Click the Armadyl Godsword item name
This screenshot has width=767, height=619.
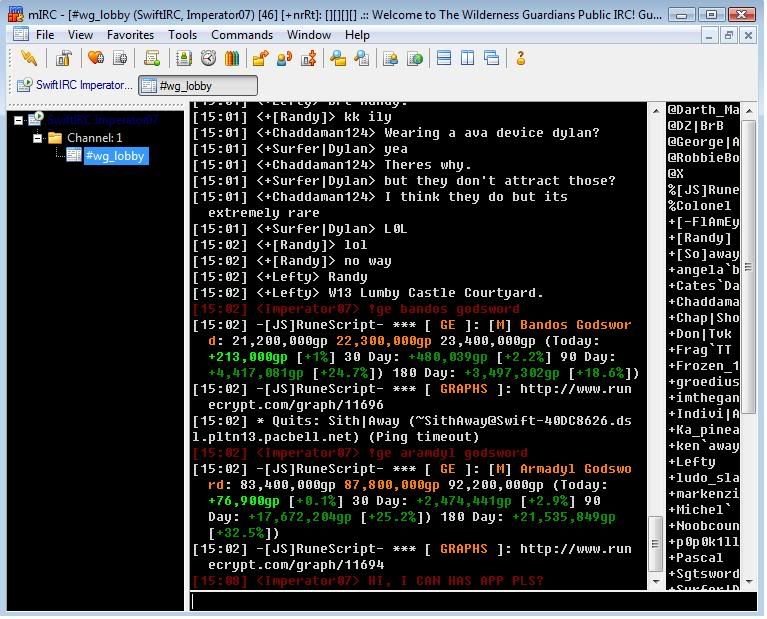click(575, 469)
